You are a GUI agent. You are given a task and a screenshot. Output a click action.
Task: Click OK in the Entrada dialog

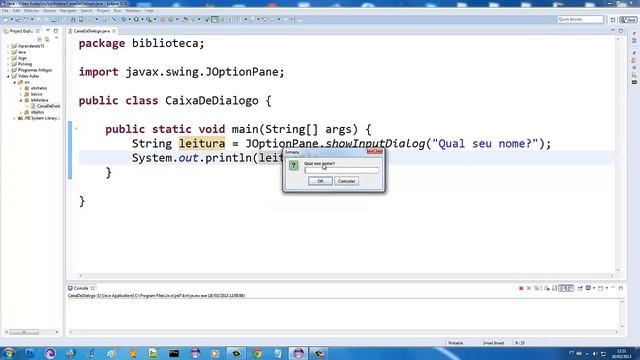click(x=320, y=181)
